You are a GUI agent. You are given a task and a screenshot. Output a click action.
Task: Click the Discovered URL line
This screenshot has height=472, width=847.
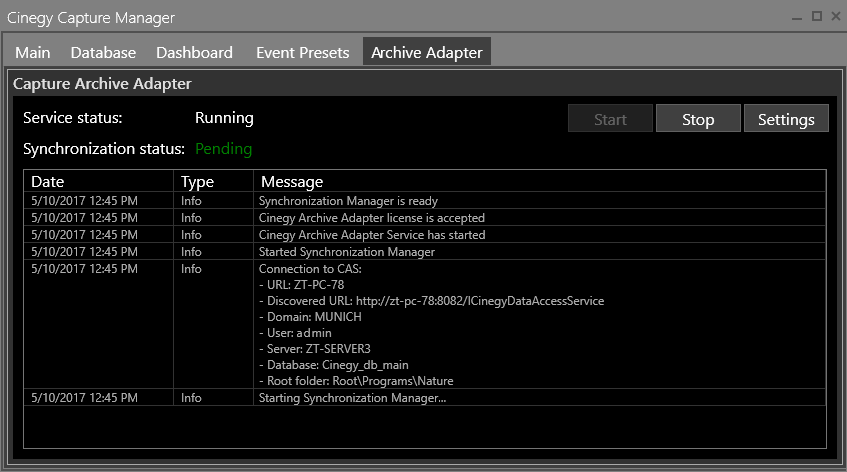pyautogui.click(x=431, y=301)
